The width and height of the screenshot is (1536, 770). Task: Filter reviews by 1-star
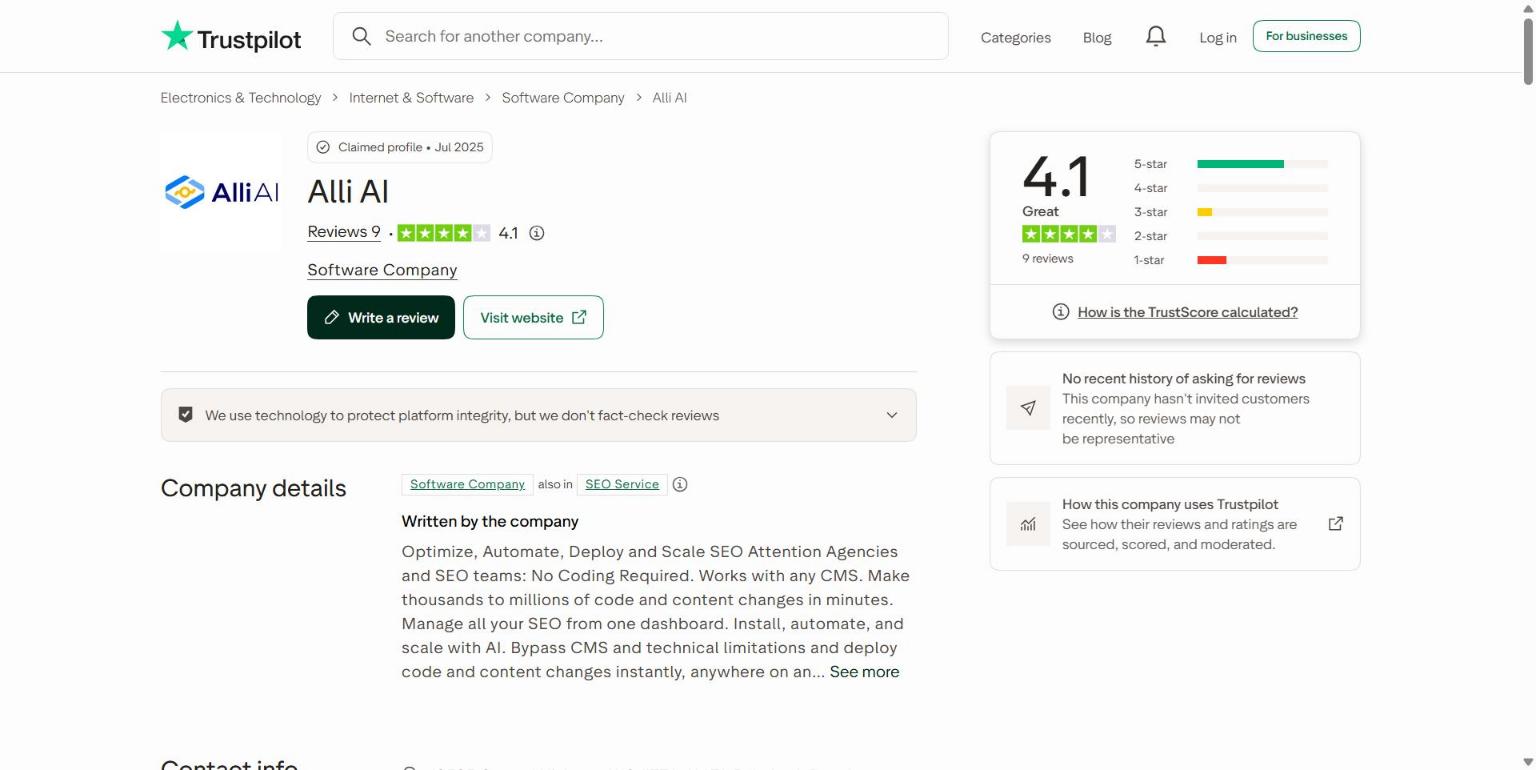pos(1231,260)
